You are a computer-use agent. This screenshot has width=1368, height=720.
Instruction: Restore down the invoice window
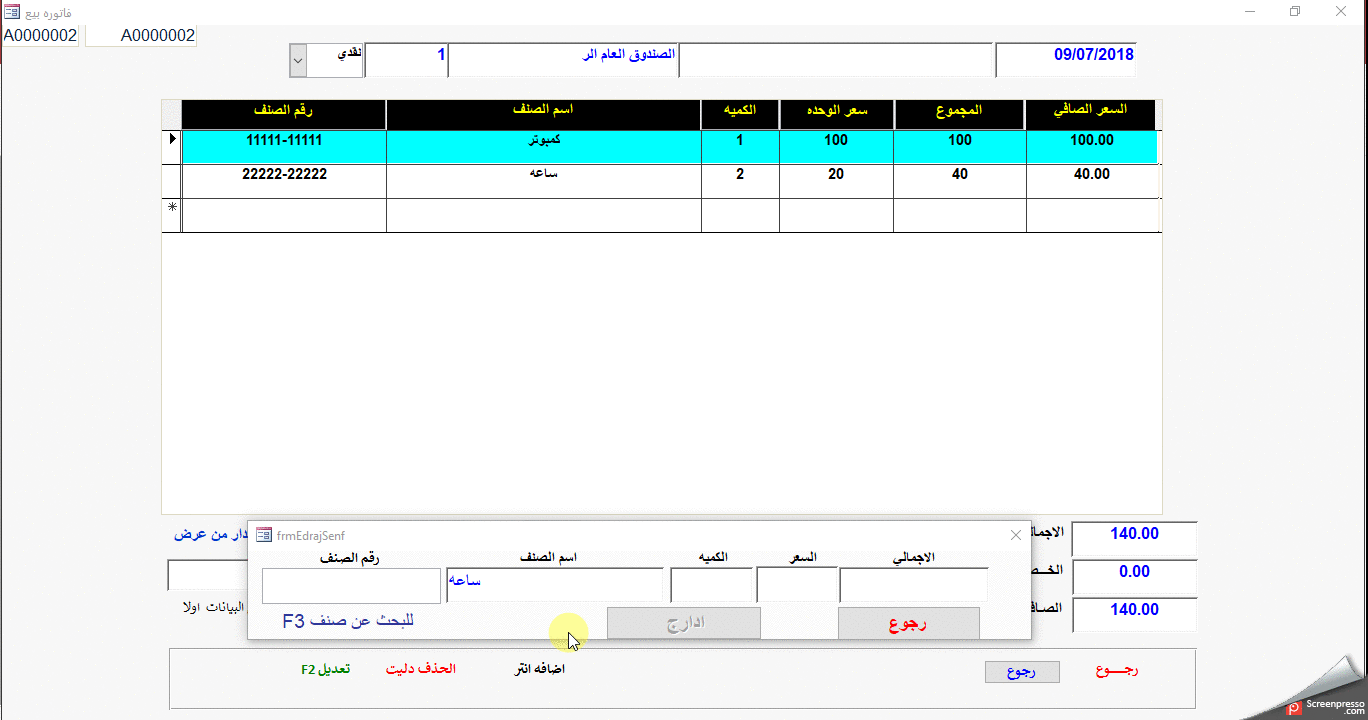1295,12
